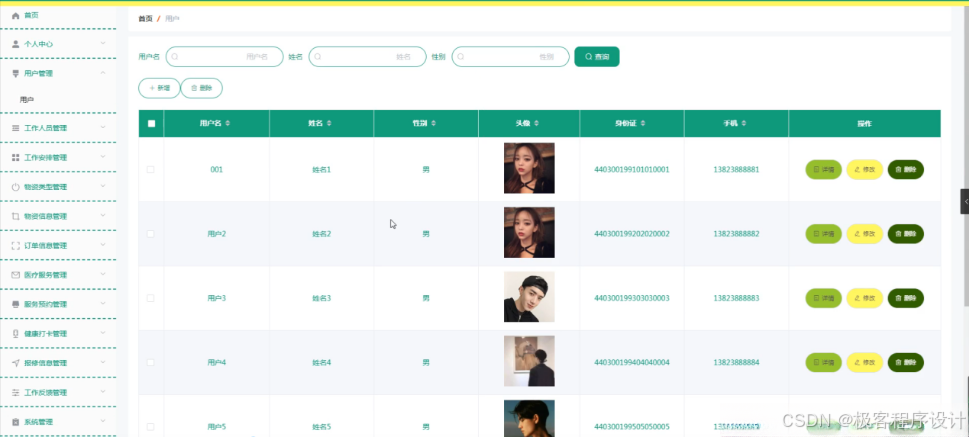Viewport: 970px width, 438px height.
Task: Check the checkbox for row 用户2
Action: (x=150, y=234)
